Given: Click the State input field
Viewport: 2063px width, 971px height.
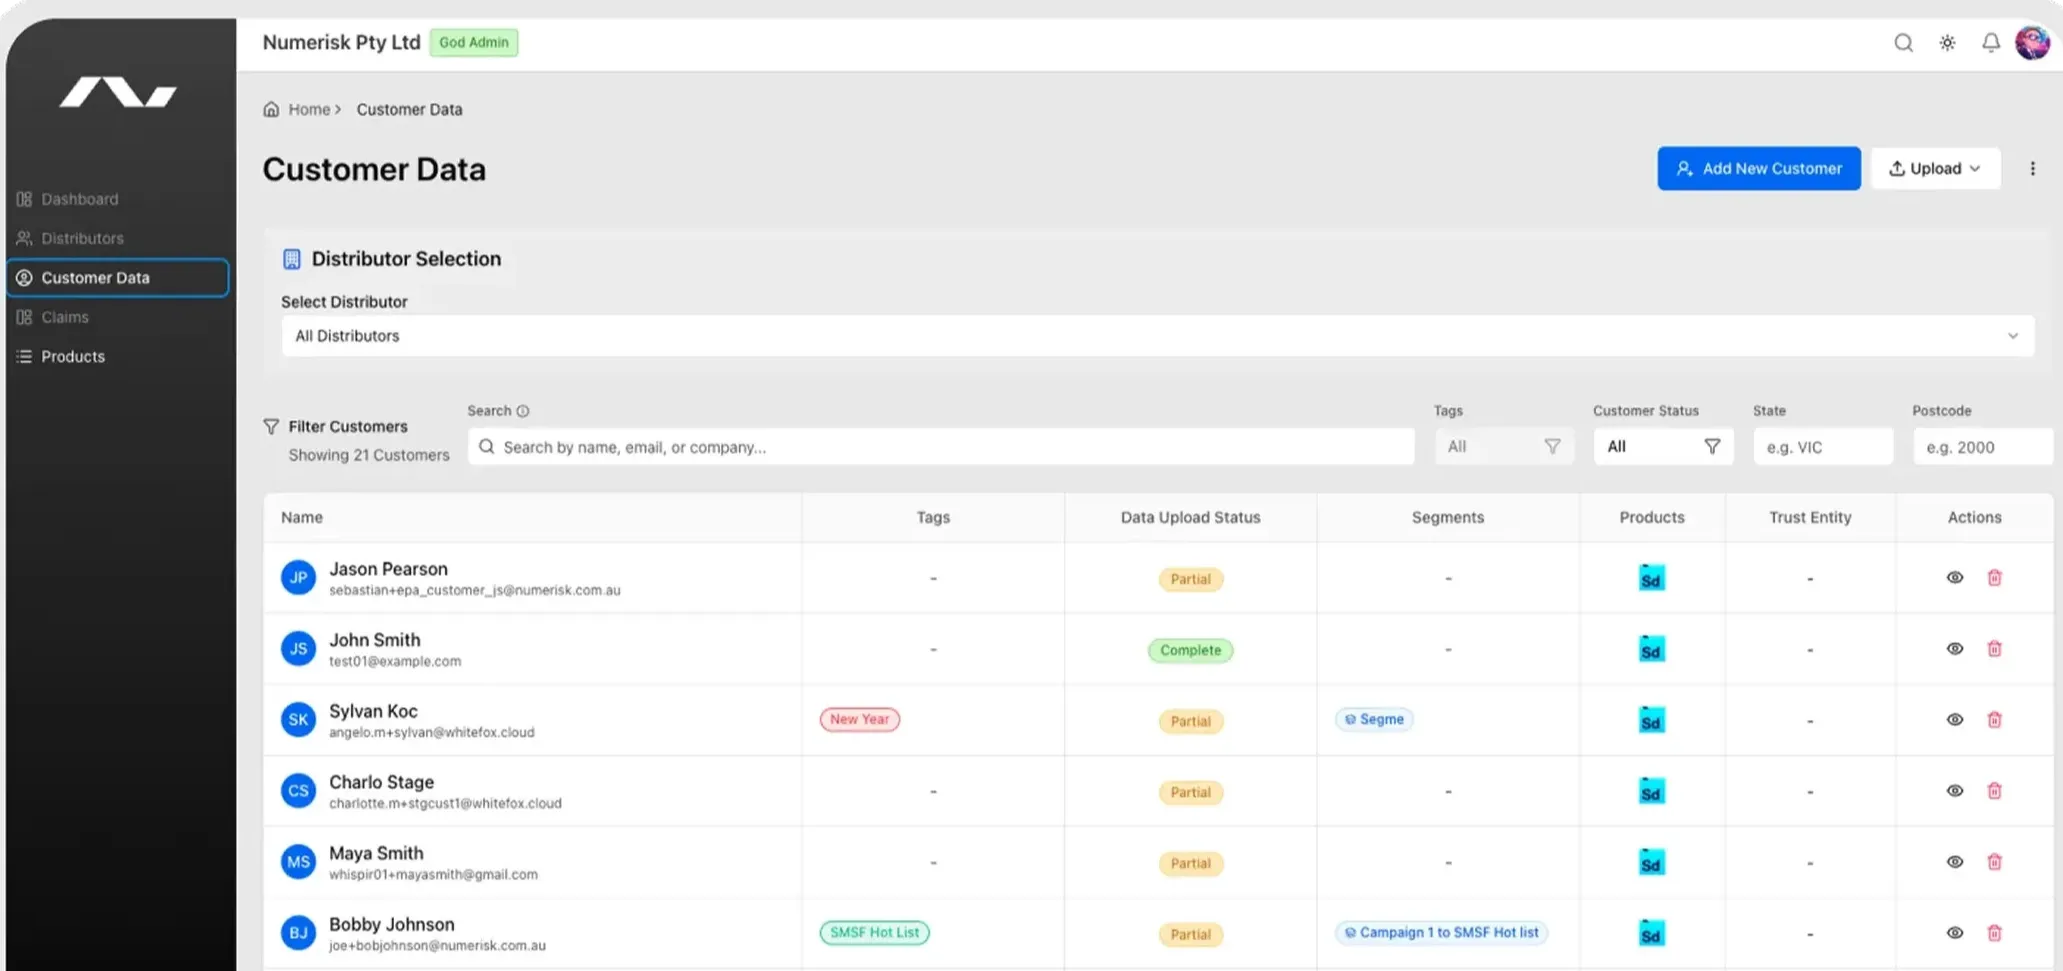Looking at the screenshot, I should coord(1823,447).
